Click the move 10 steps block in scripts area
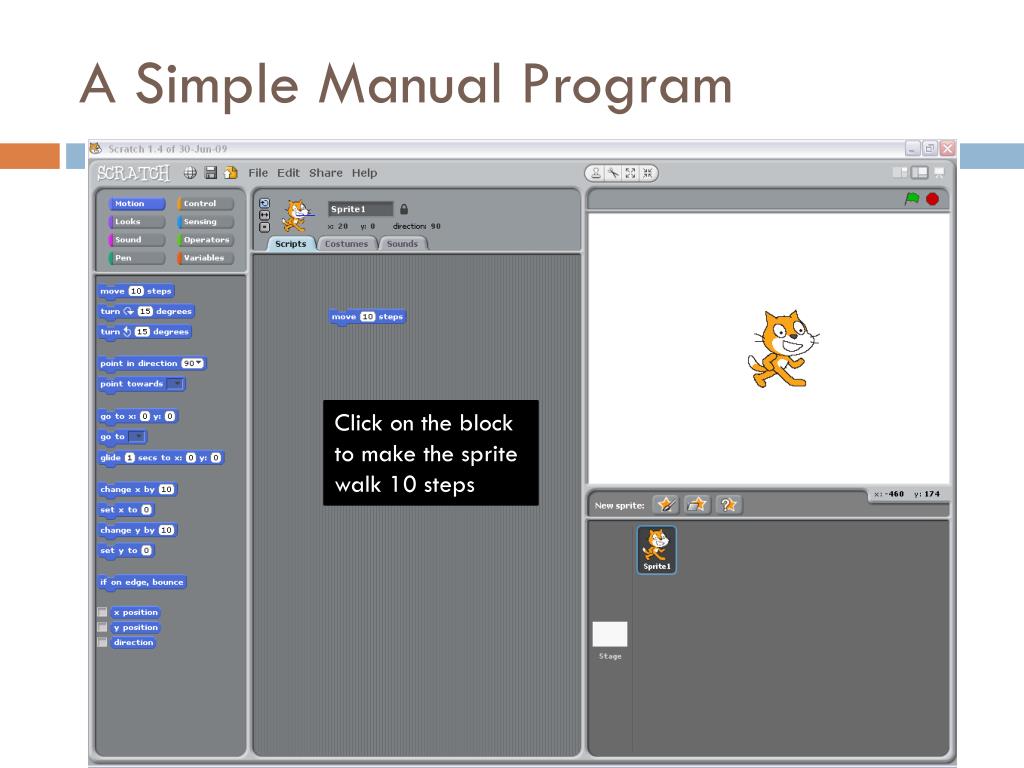This screenshot has width=1024, height=768. [x=367, y=317]
